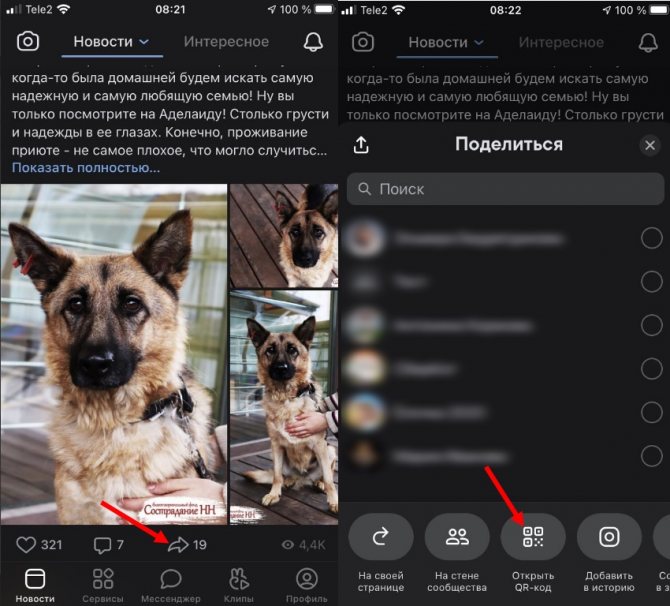
Task: Select third contact radio circle
Action: [652, 325]
